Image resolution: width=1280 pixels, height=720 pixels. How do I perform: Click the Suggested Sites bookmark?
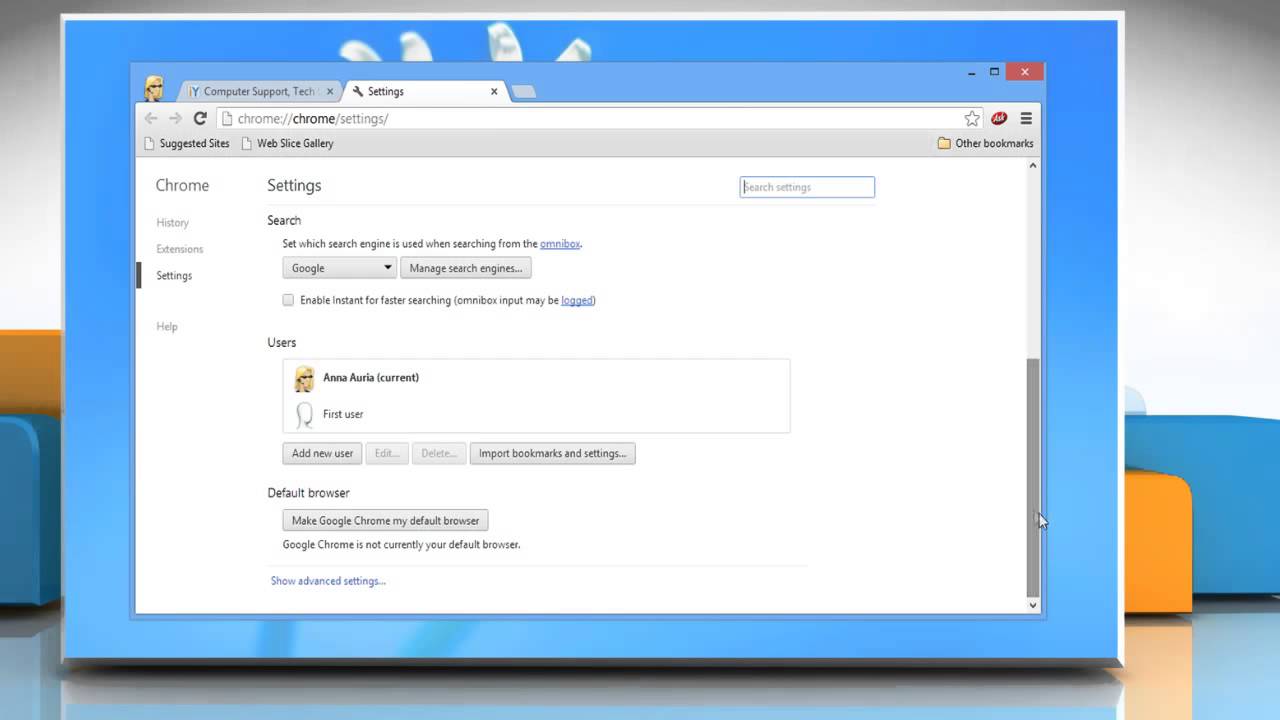click(x=186, y=143)
